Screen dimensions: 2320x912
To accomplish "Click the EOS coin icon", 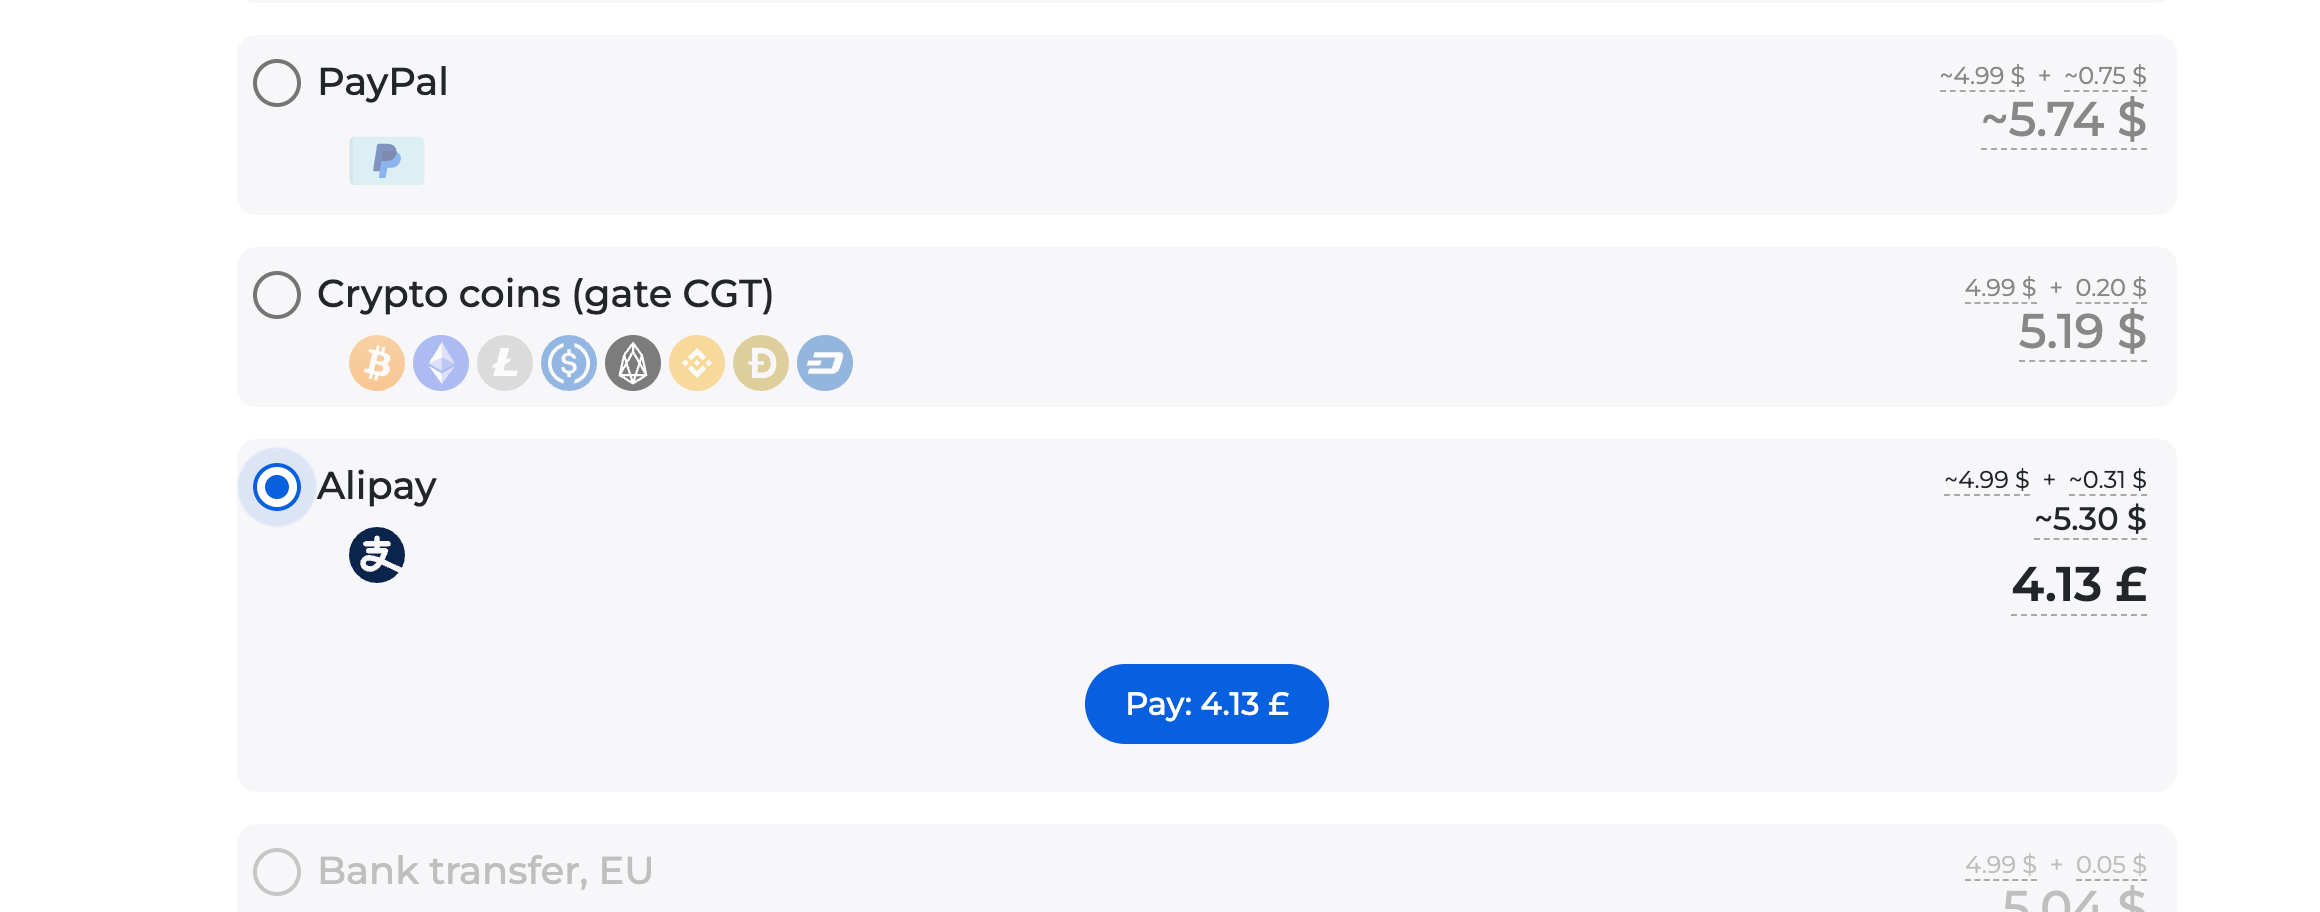I will pyautogui.click(x=633, y=363).
